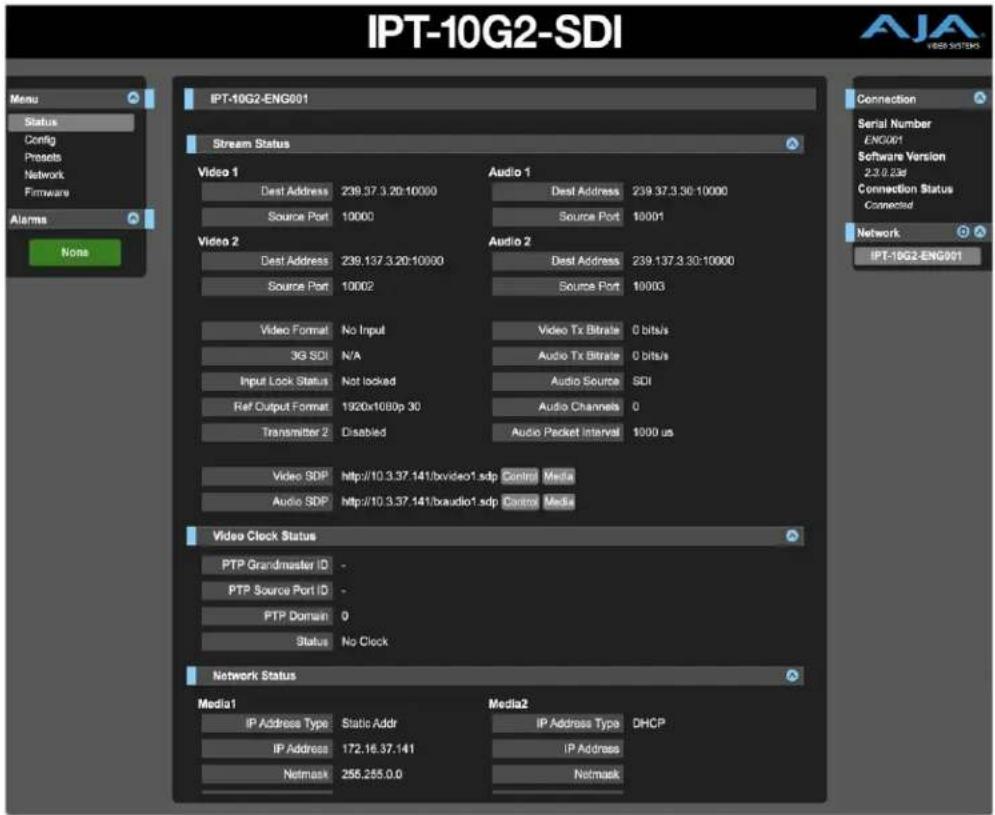
Task: Collapse the Network Status section
Action: click(x=792, y=675)
